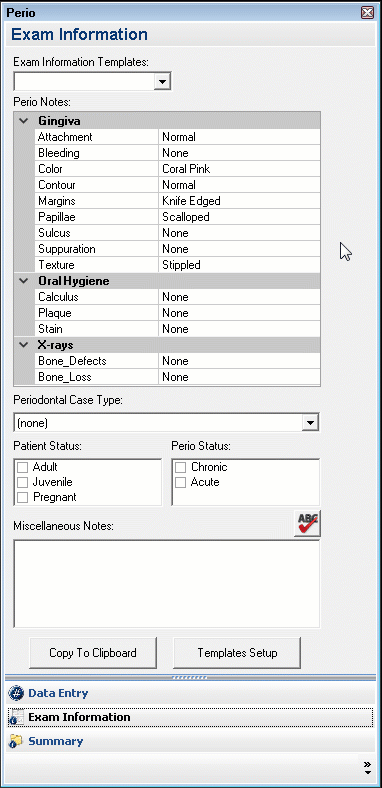Viewport: 382px width, 788px height.
Task: Collapse the Oral Hygiene group
Action: 24,281
